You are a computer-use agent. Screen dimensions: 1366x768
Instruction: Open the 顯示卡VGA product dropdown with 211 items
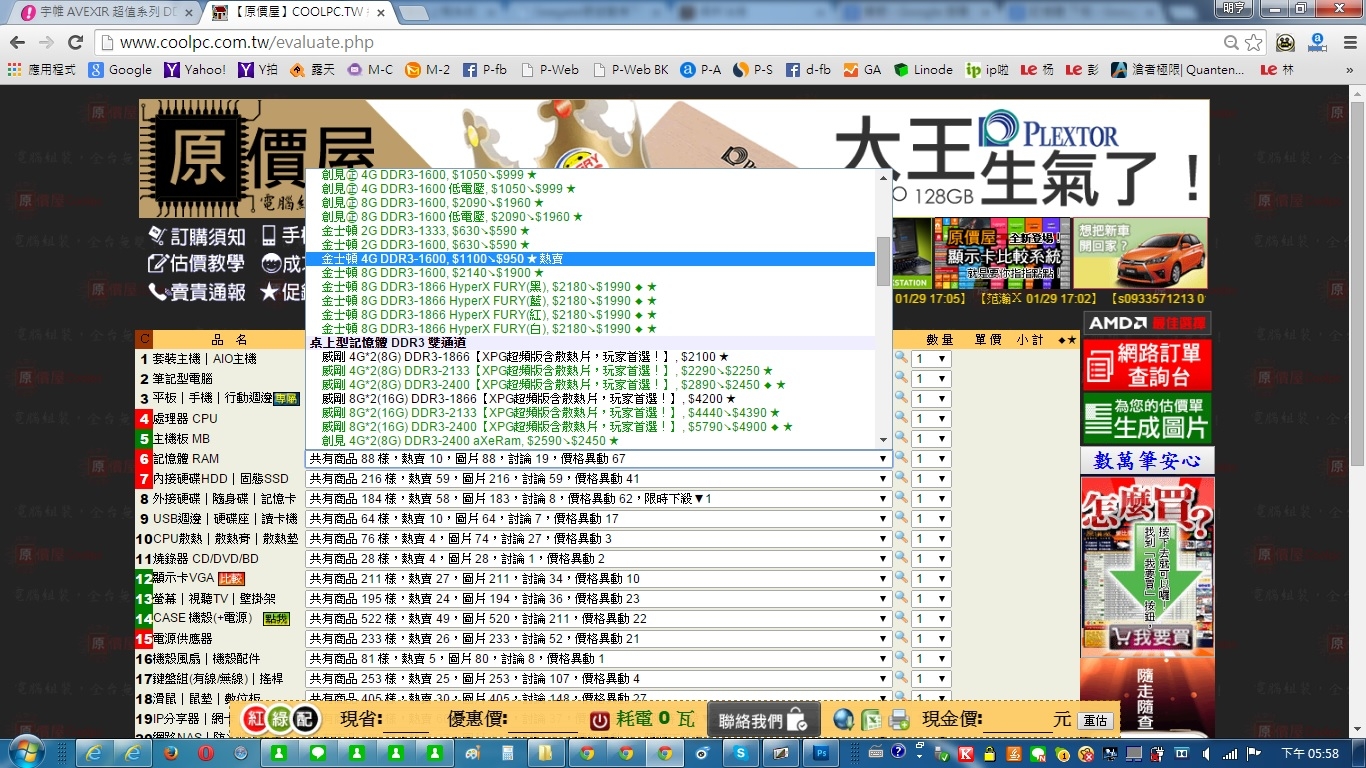coord(598,579)
